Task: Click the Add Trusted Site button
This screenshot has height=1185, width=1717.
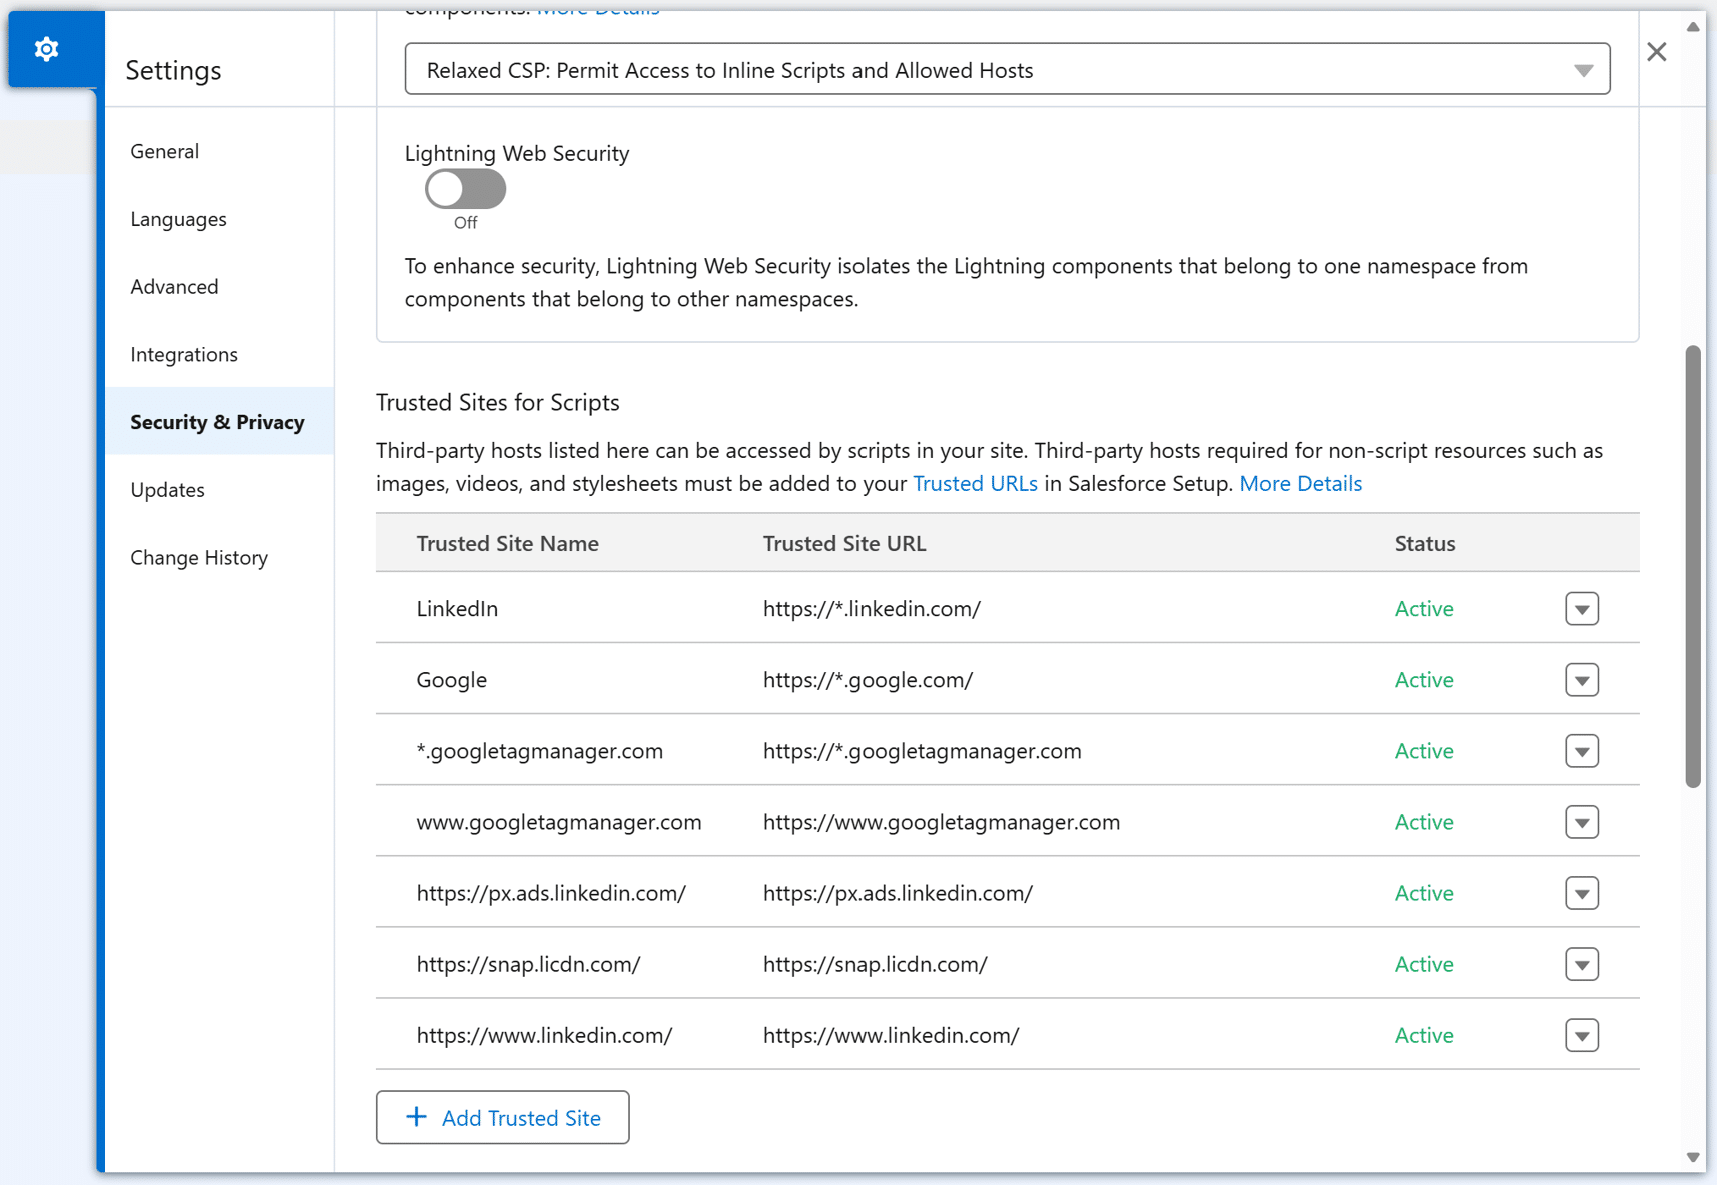Action: (x=502, y=1117)
